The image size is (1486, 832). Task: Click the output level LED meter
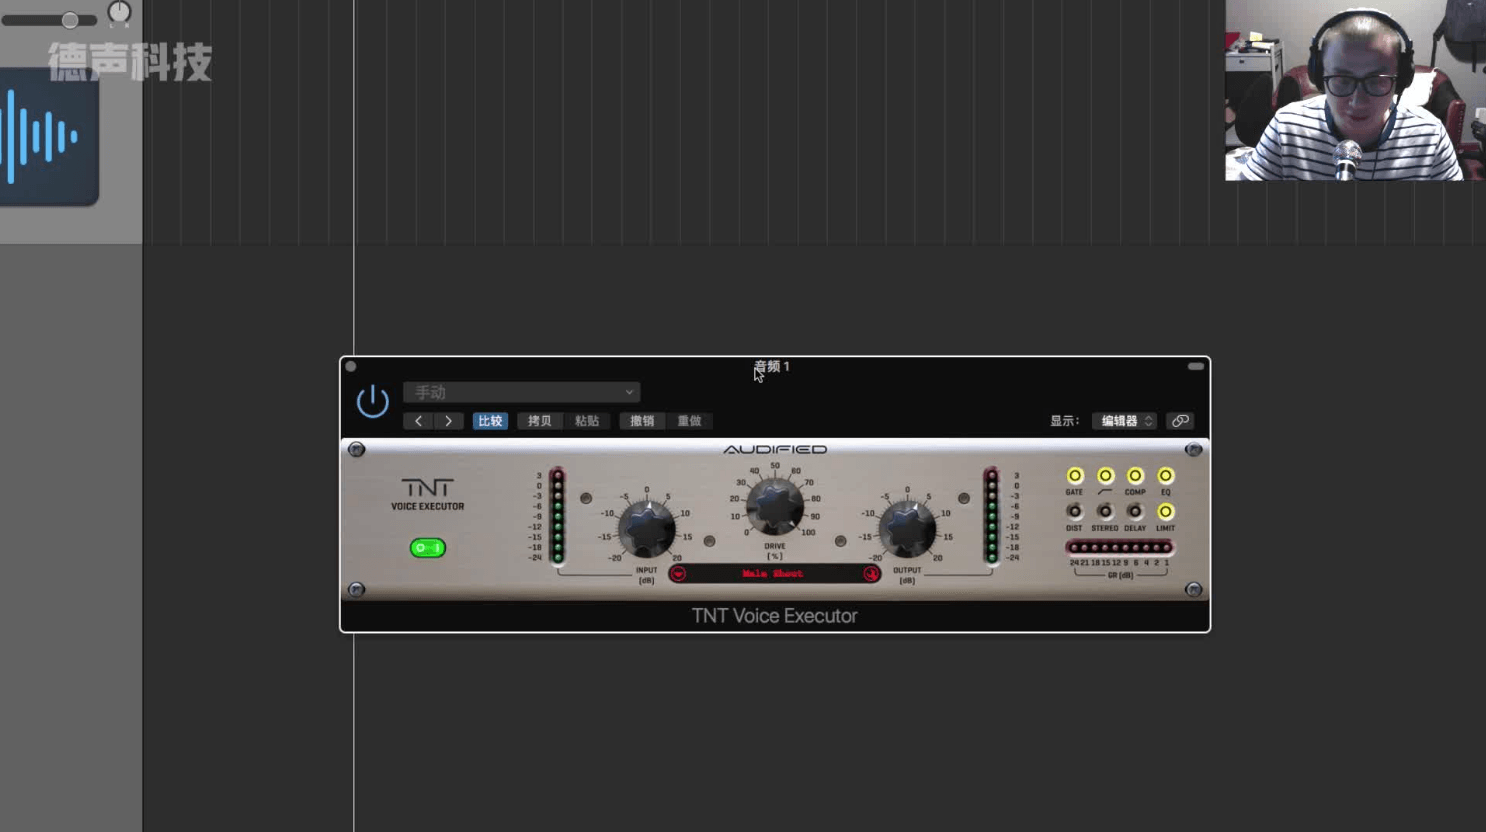(x=991, y=517)
